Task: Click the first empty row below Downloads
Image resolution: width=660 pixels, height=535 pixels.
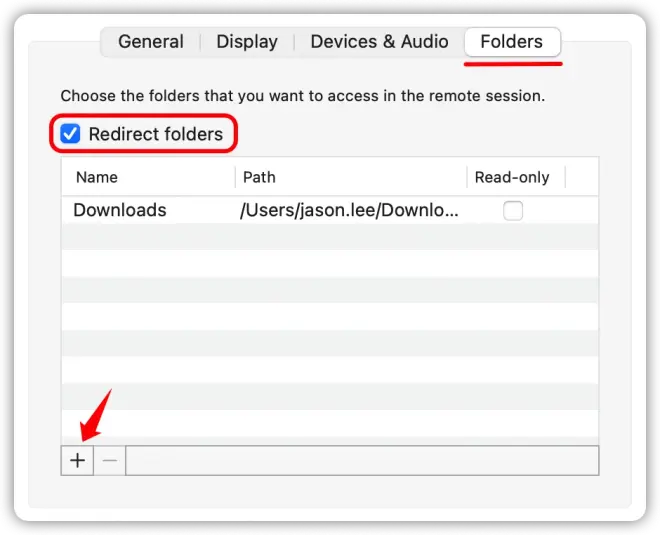Action: tap(330, 237)
